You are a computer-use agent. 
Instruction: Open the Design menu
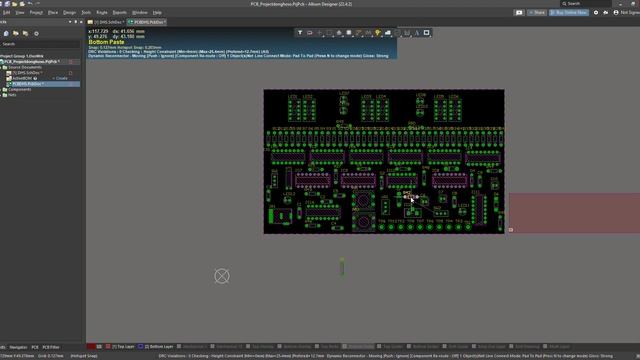69,13
